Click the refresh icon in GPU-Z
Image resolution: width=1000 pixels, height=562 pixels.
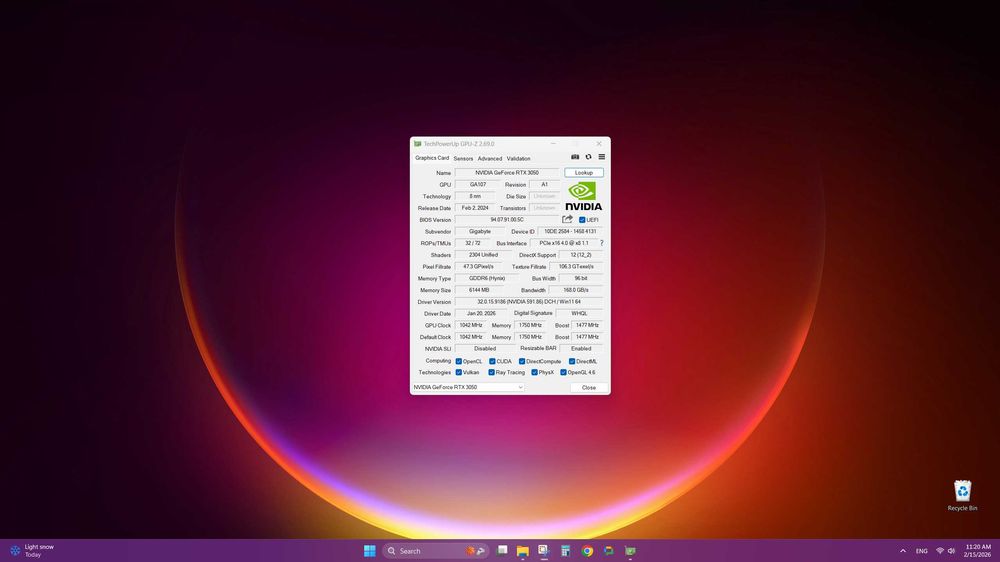[588, 157]
